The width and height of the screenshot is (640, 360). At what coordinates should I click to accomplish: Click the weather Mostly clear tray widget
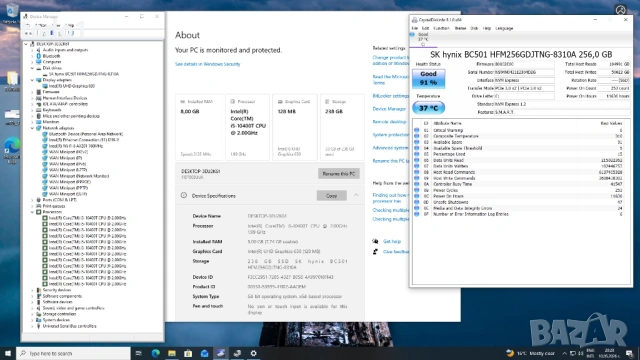pos(530,353)
